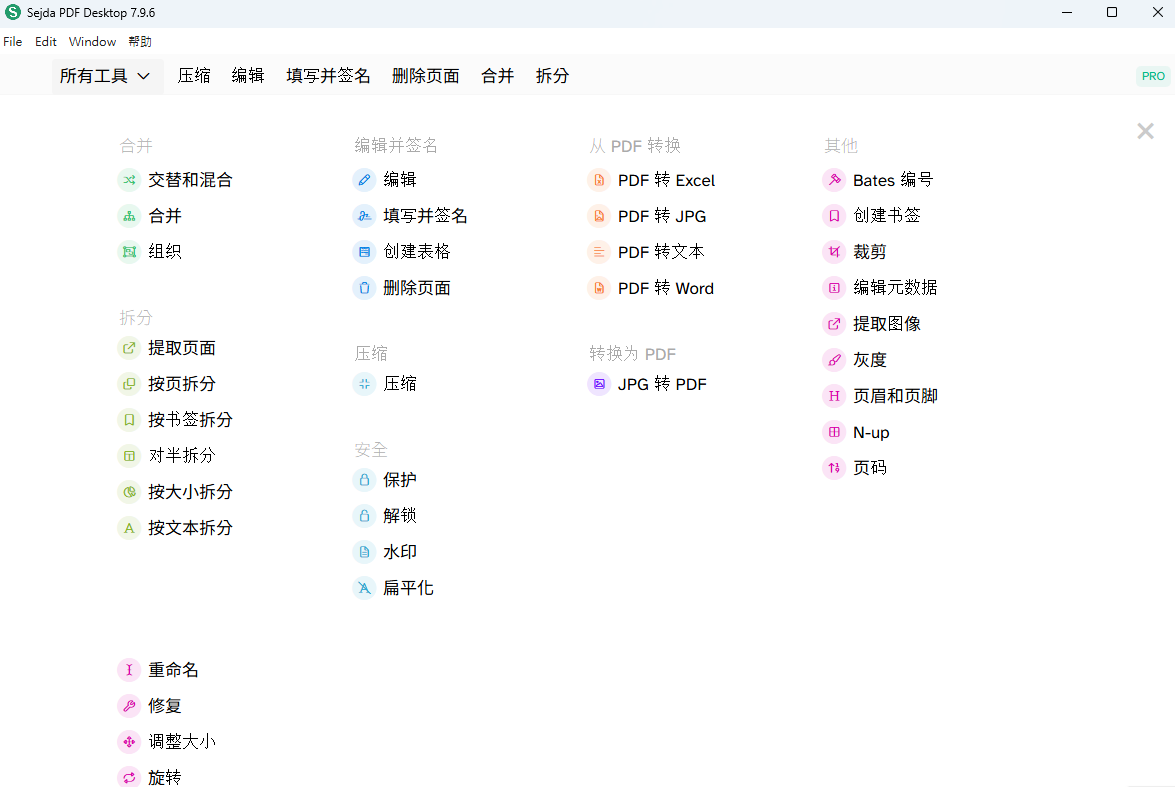Image resolution: width=1175 pixels, height=787 pixels.
Task: Click the 页眉和页脚 H icon
Action: pos(834,396)
